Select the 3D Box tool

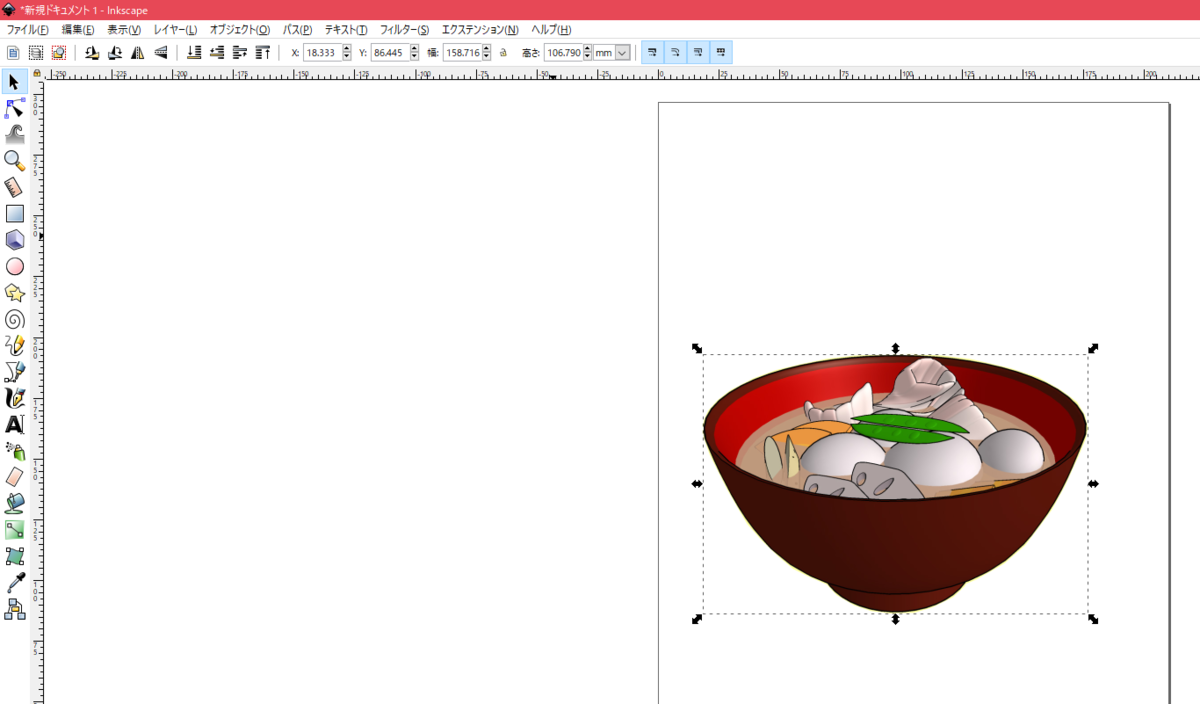[14, 240]
